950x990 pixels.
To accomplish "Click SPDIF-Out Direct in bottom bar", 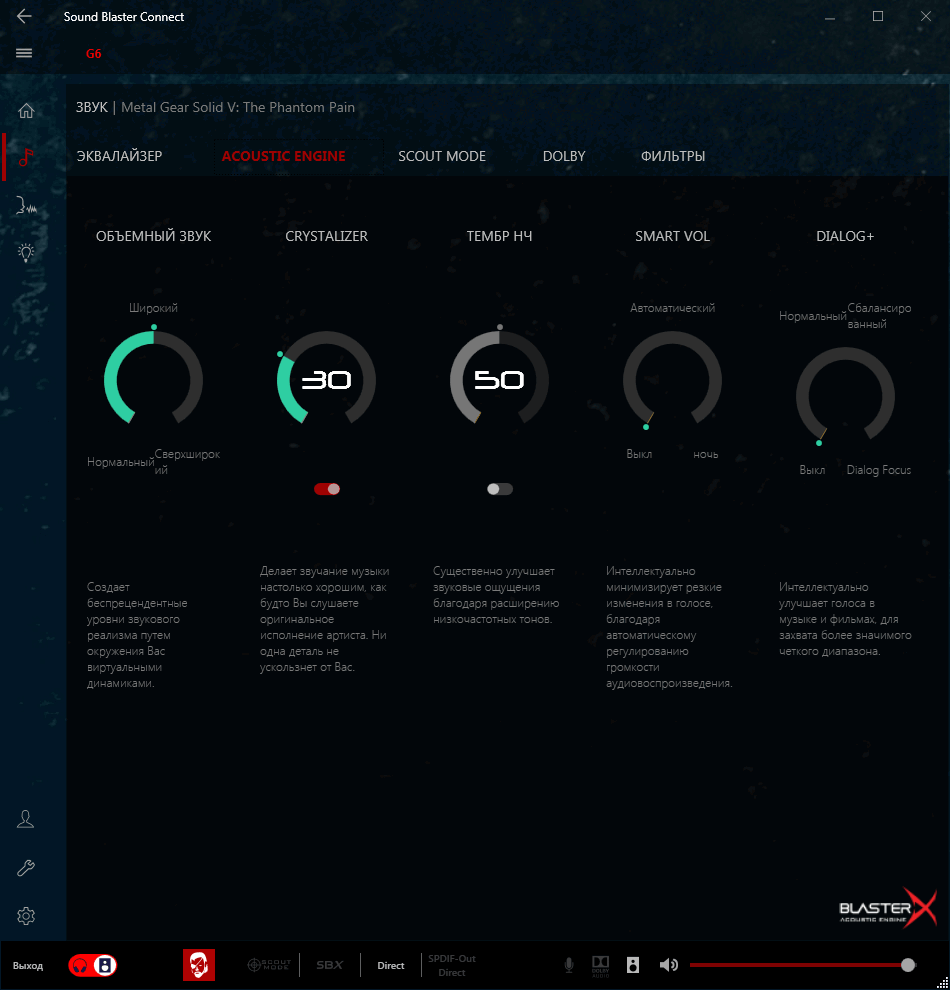I will point(452,965).
